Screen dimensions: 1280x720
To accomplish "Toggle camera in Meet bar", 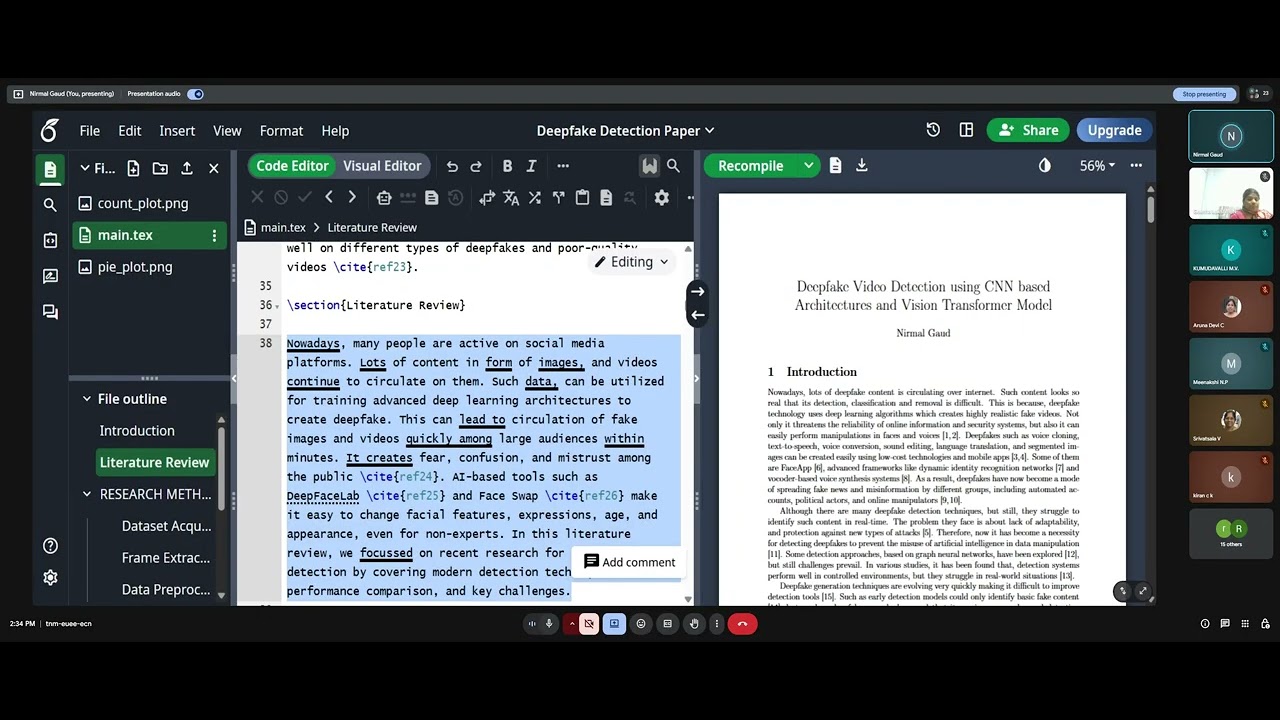I will [589, 624].
